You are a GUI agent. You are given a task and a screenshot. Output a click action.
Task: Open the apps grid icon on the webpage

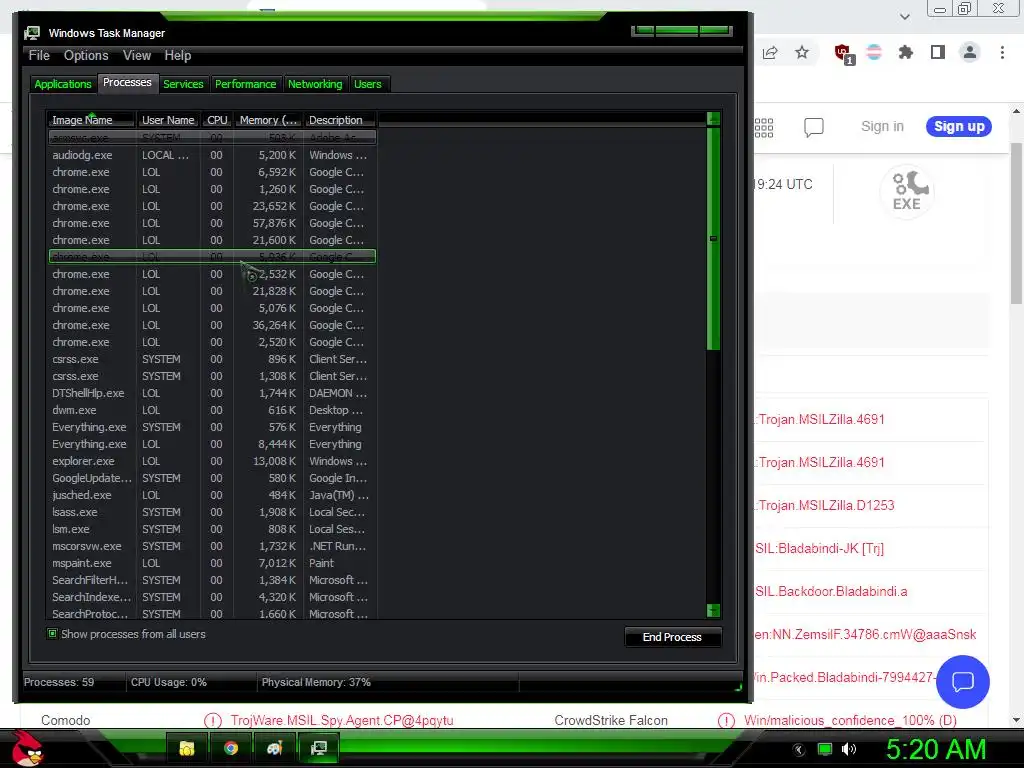tap(763, 127)
